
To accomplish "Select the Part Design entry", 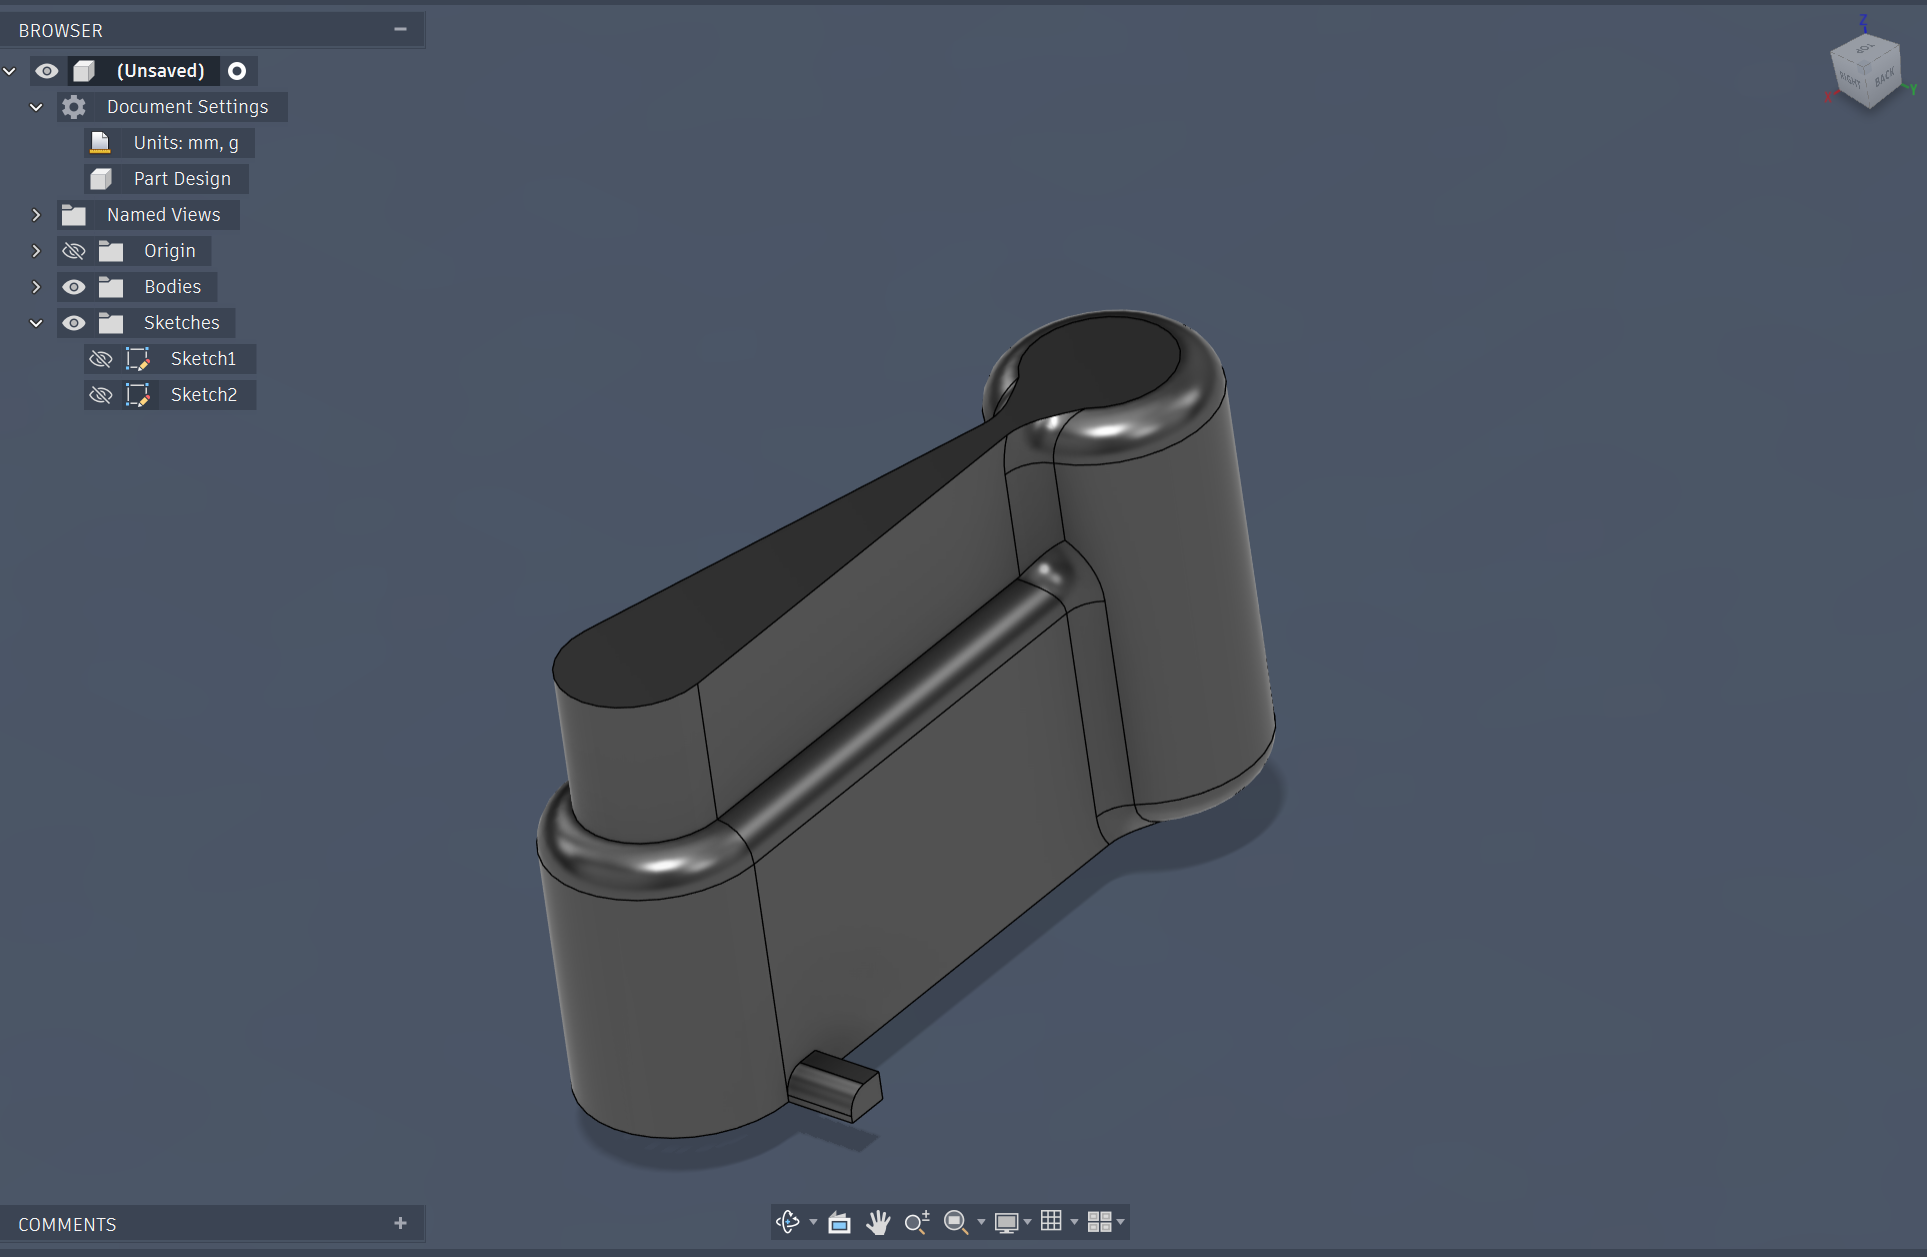I will point(182,179).
